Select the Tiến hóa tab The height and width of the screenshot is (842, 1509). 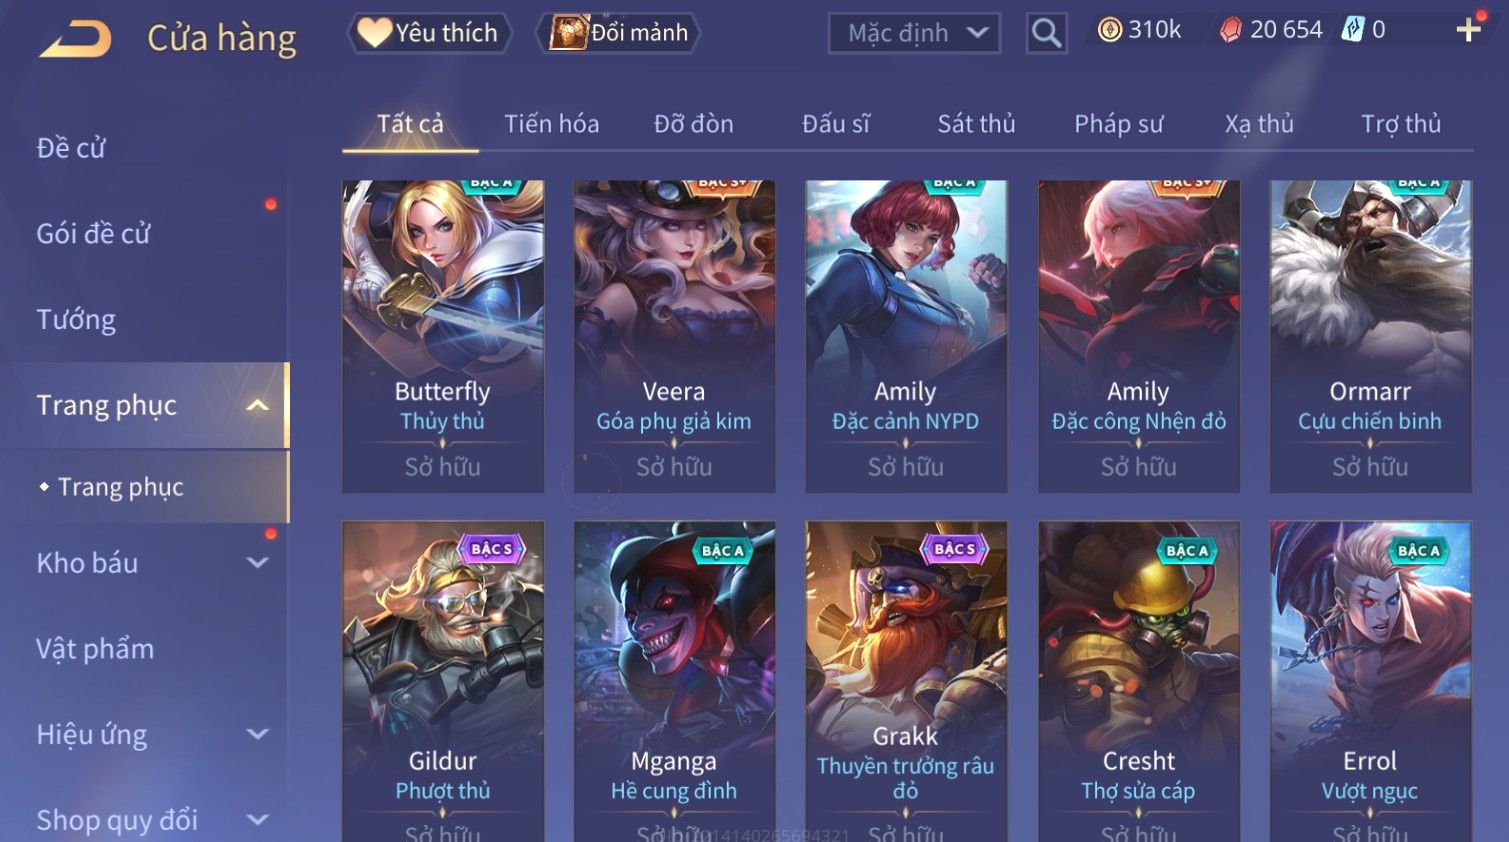point(551,124)
